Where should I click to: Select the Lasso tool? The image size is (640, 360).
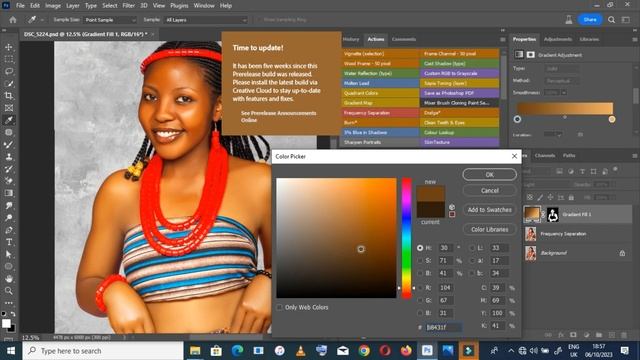coord(9,71)
